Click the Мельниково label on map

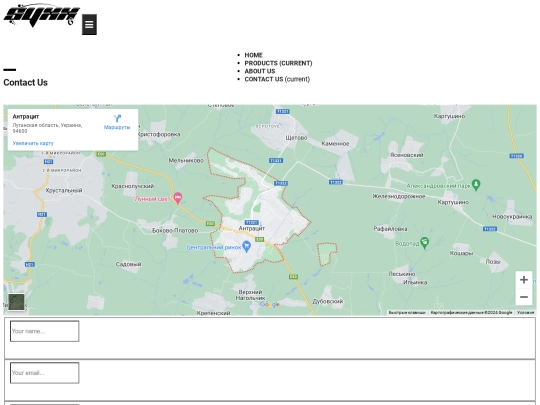point(186,160)
